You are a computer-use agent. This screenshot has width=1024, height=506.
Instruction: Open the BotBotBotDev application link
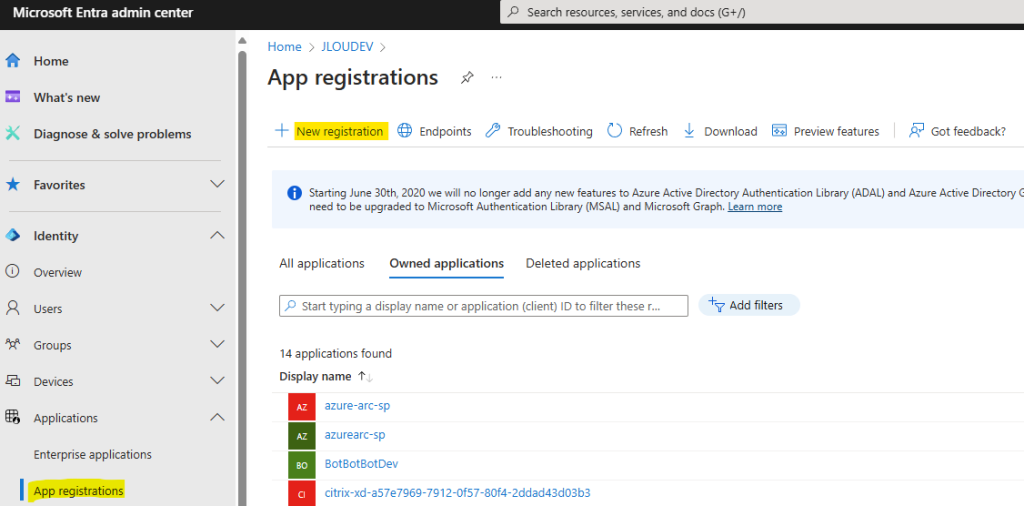coord(361,464)
